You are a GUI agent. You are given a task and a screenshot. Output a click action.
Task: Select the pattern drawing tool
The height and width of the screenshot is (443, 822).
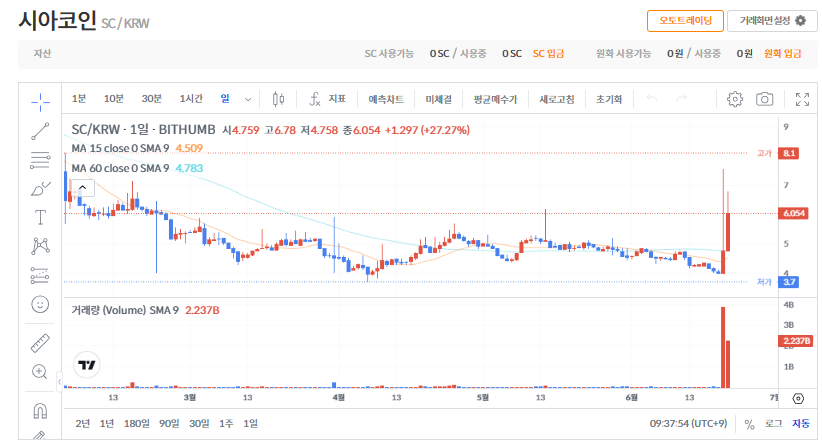pos(40,246)
